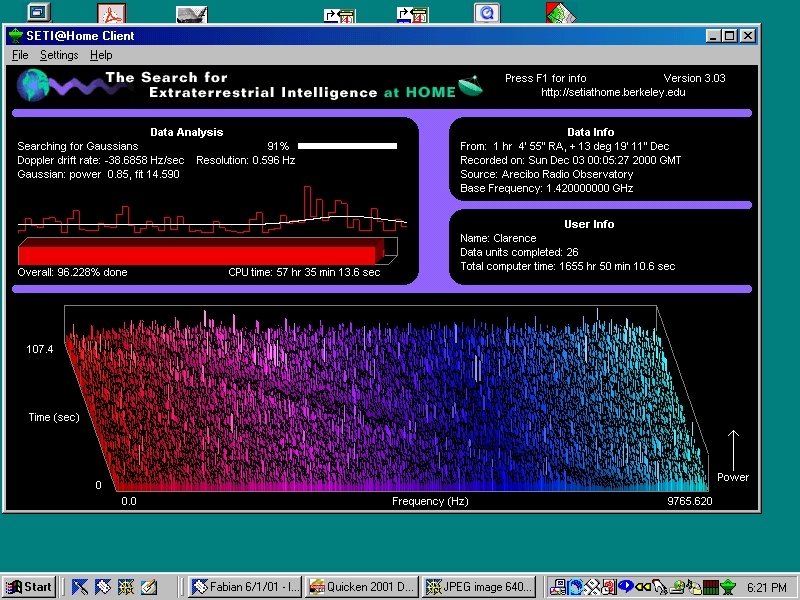Click the Start button
The height and width of the screenshot is (600, 800).
point(29,587)
